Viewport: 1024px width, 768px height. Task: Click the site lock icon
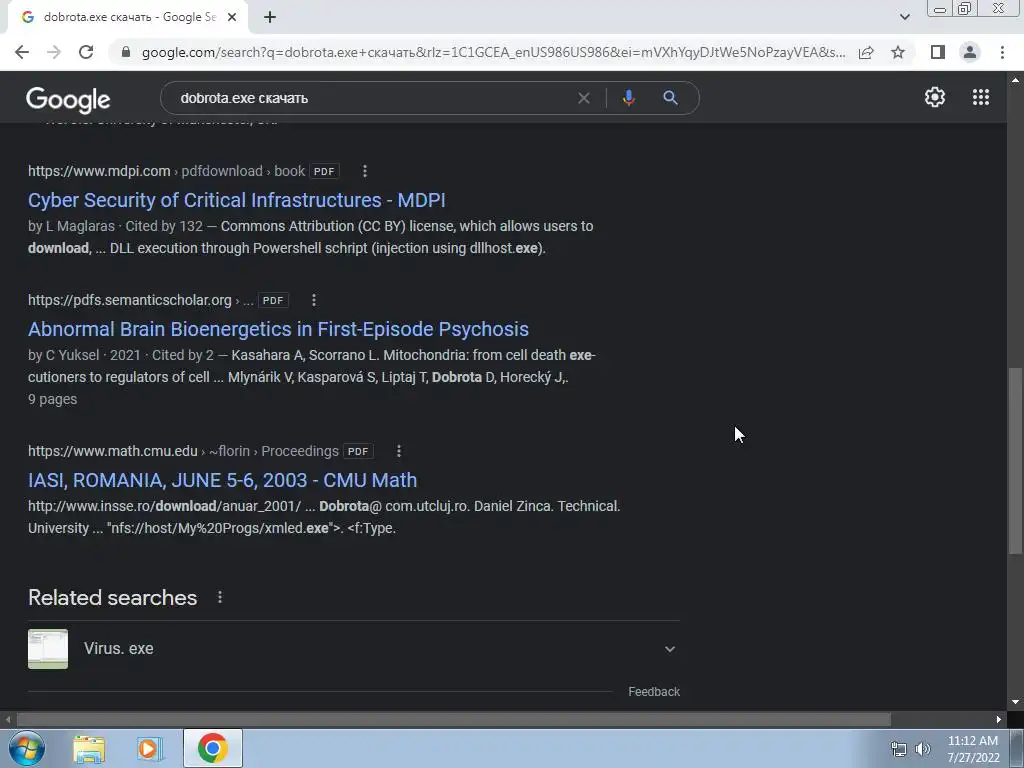[x=126, y=52]
